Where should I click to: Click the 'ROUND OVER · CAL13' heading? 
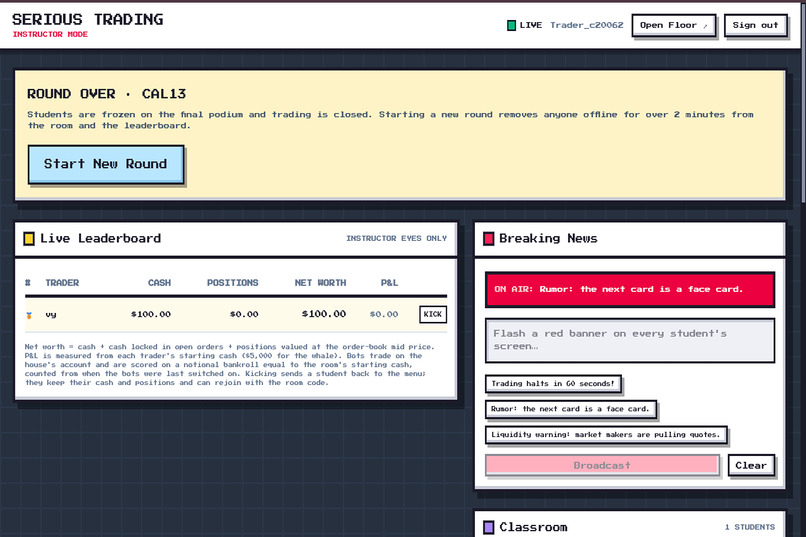click(x=106, y=94)
